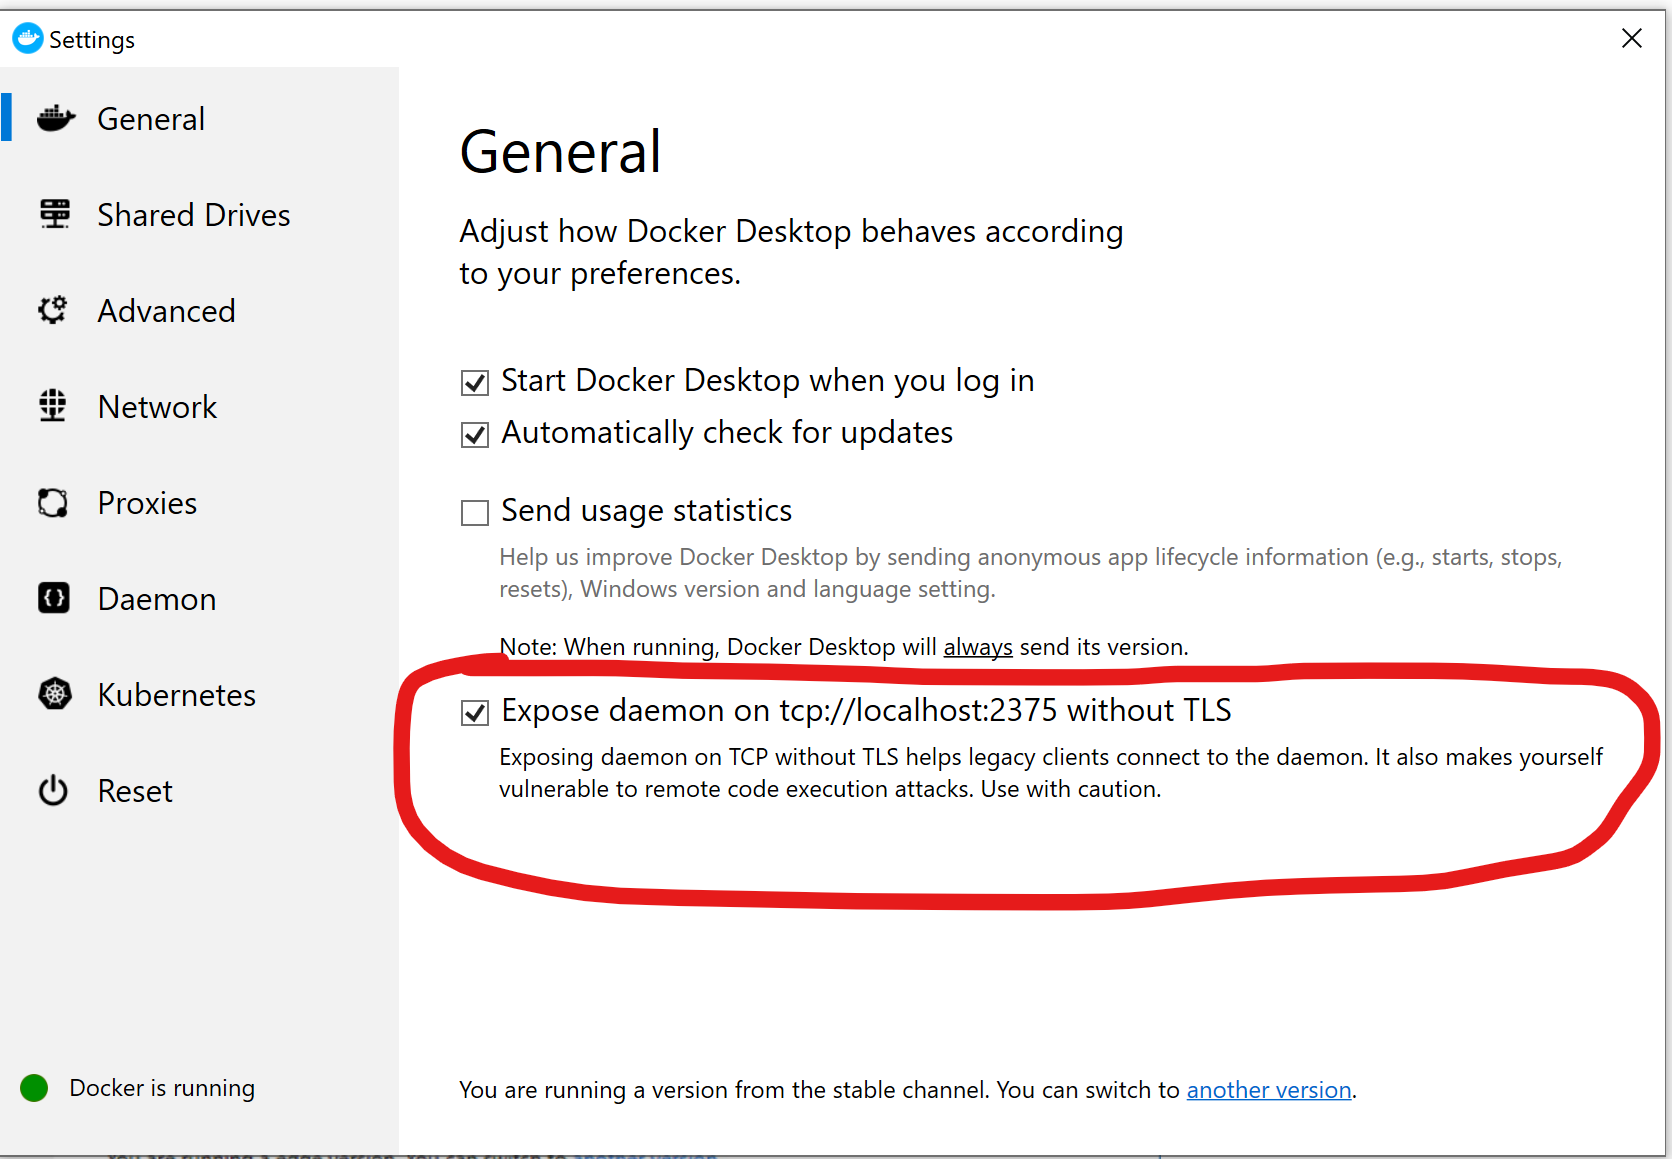Uncheck Start Docker Desktop when you log in
Image resolution: width=1672 pixels, height=1159 pixels.
click(475, 382)
